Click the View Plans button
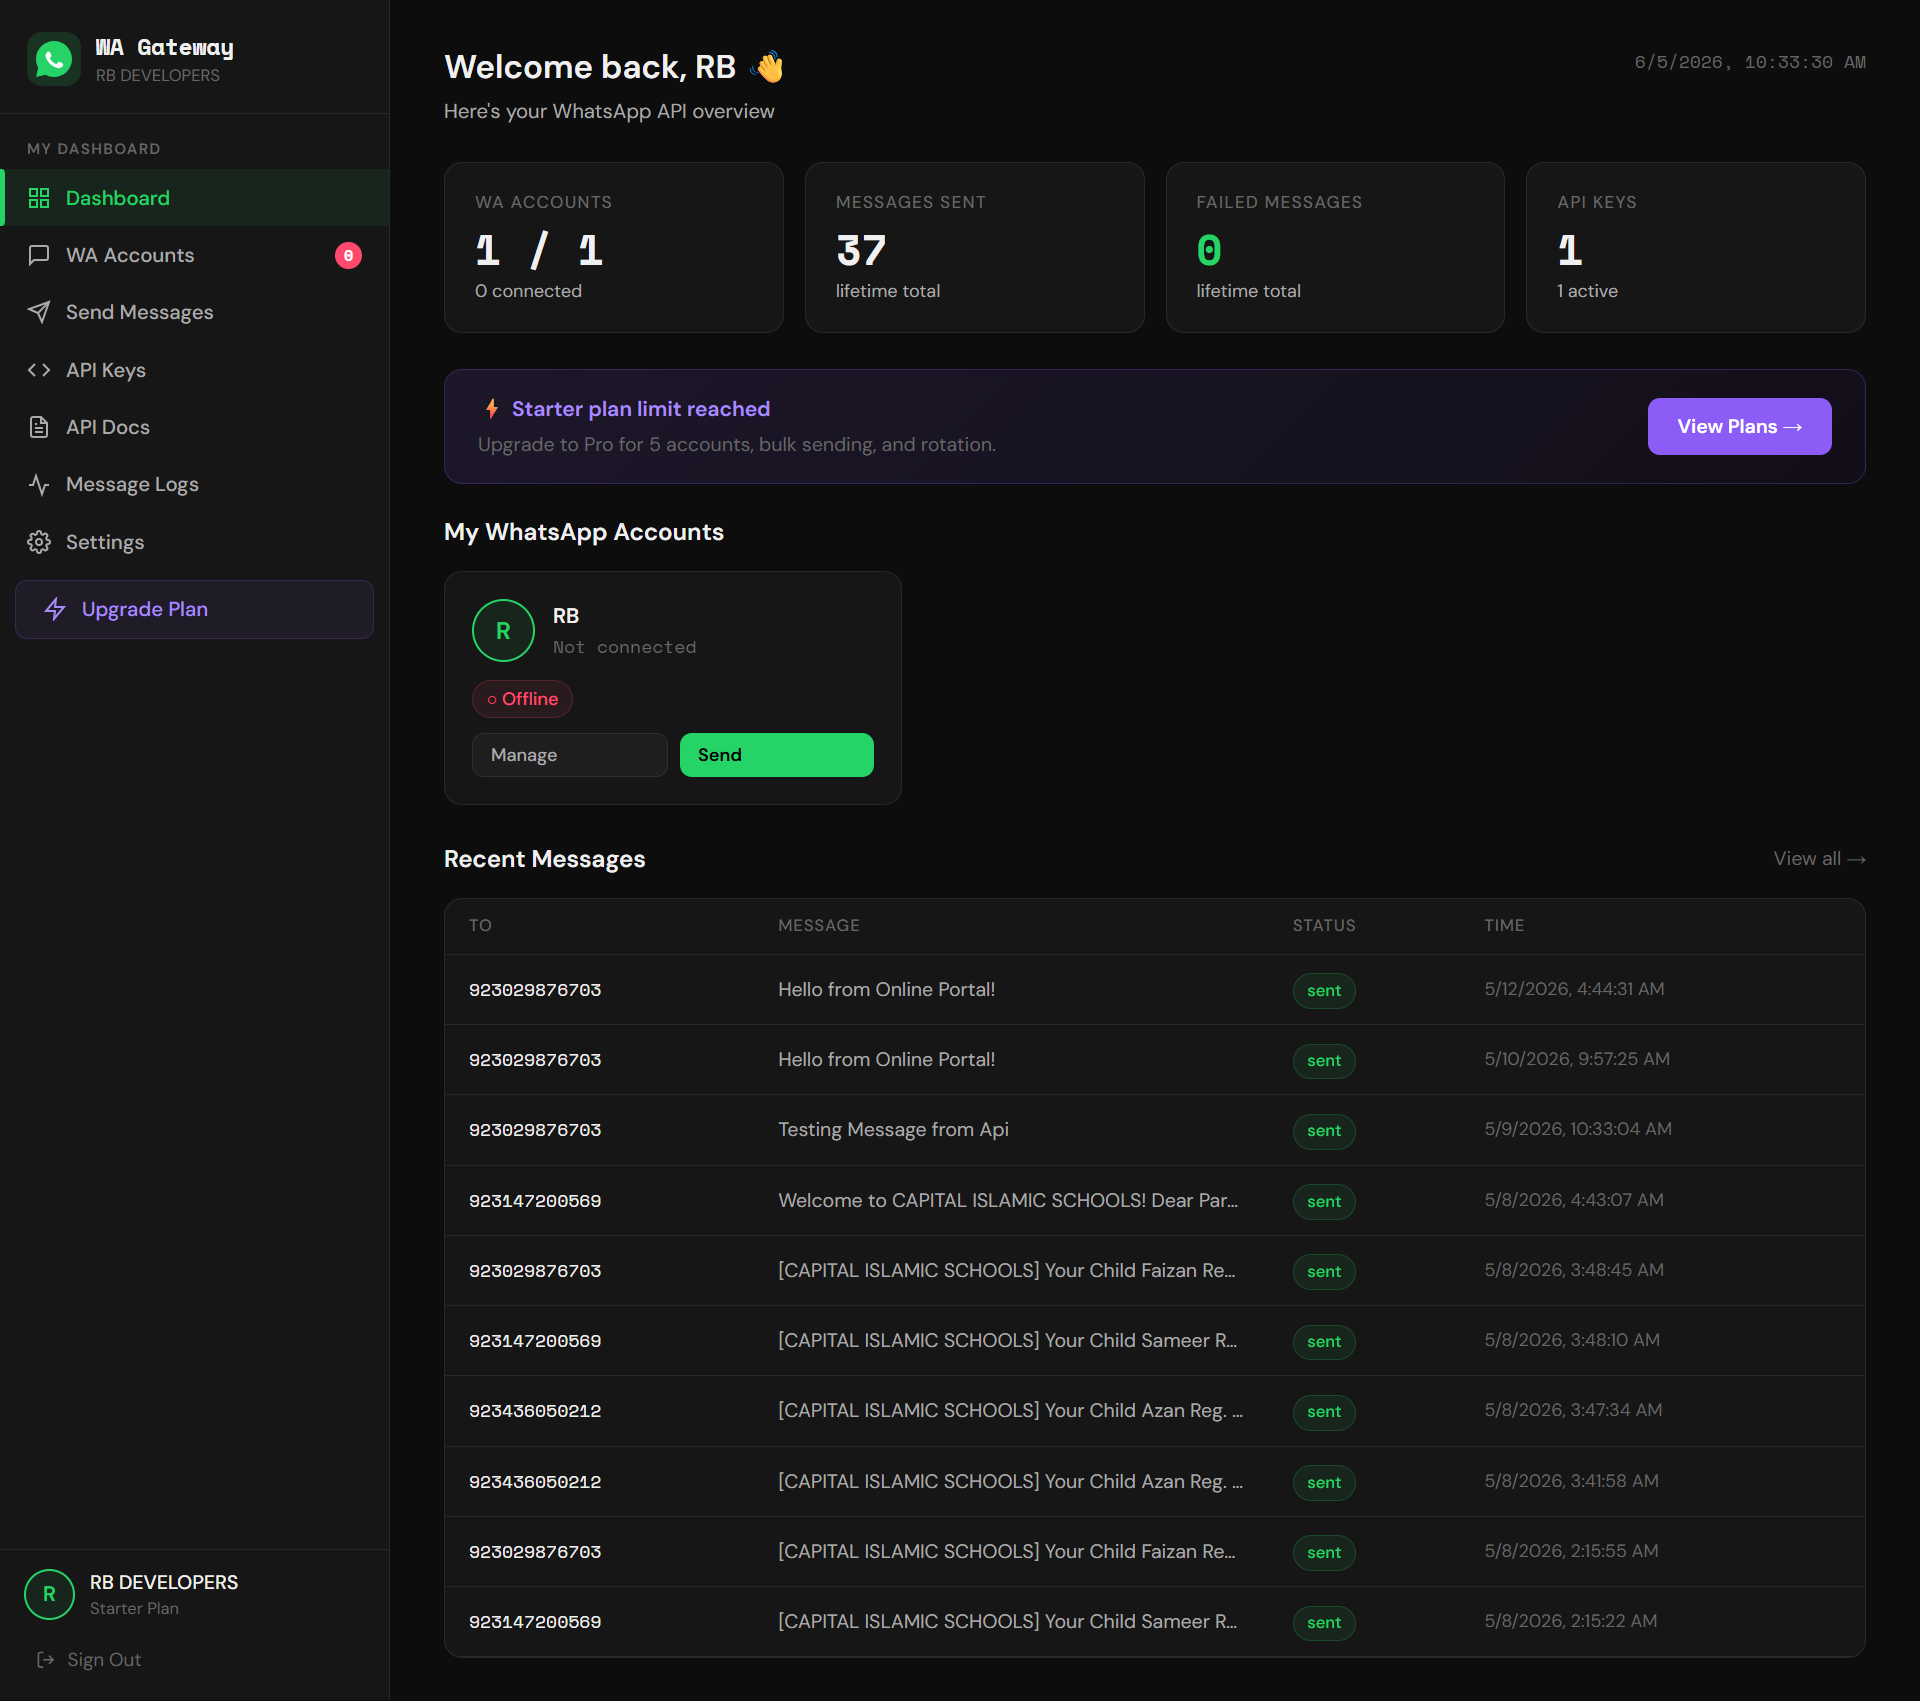Screen dimensions: 1920x1701 [1739, 426]
